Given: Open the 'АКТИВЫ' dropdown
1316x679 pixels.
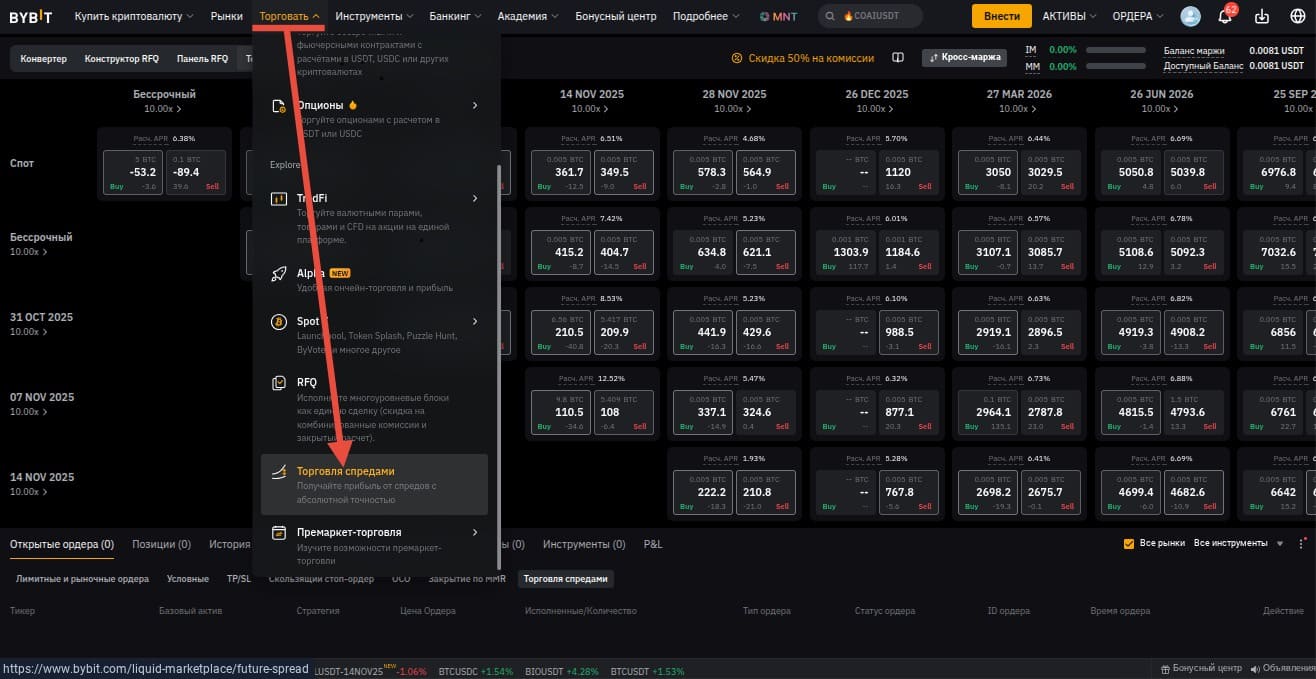Looking at the screenshot, I should 1069,16.
